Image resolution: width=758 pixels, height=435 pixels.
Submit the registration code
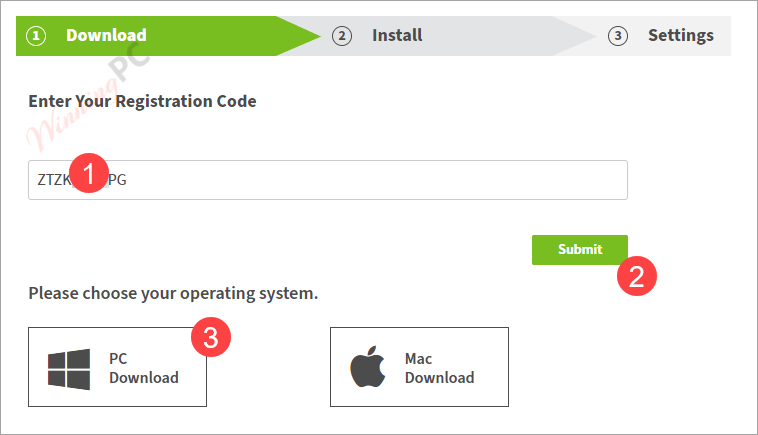tap(580, 250)
